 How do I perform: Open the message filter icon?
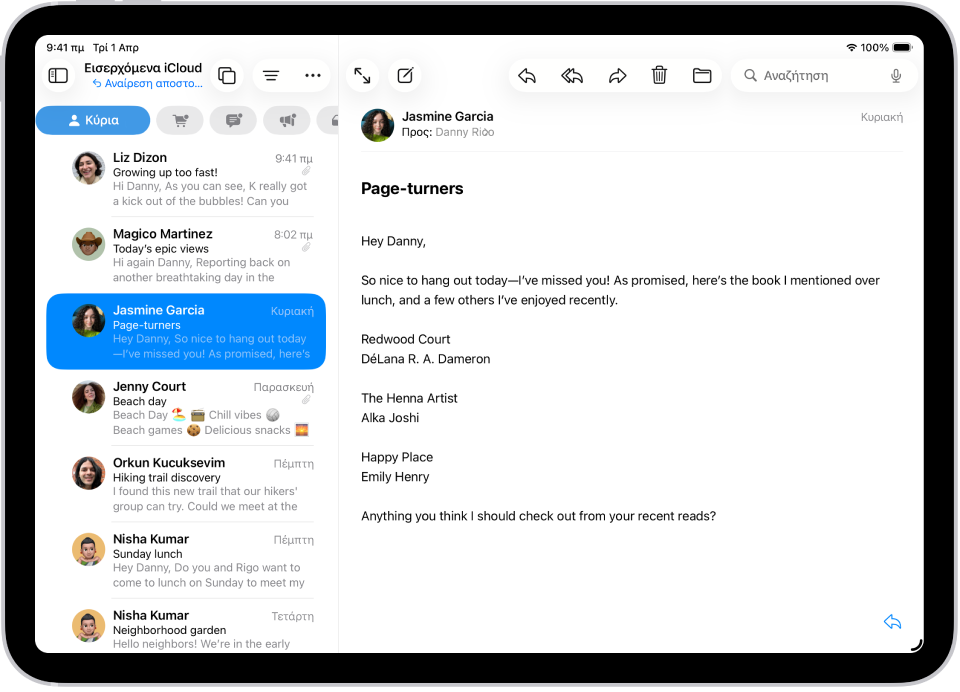(271, 76)
